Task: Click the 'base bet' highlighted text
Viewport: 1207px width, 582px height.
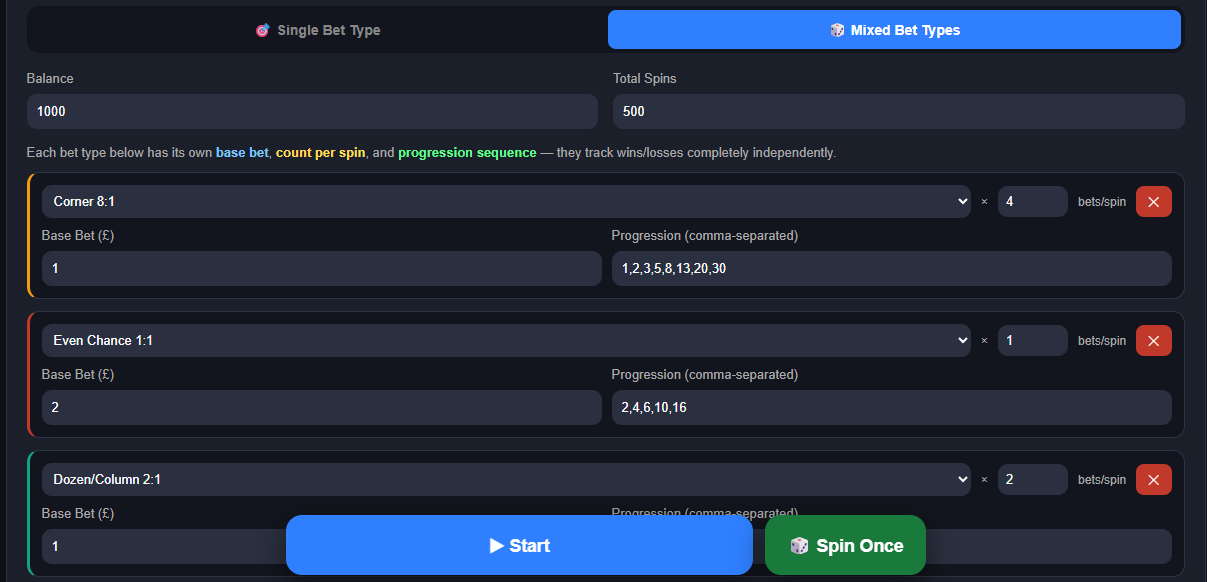Action: tap(242, 153)
